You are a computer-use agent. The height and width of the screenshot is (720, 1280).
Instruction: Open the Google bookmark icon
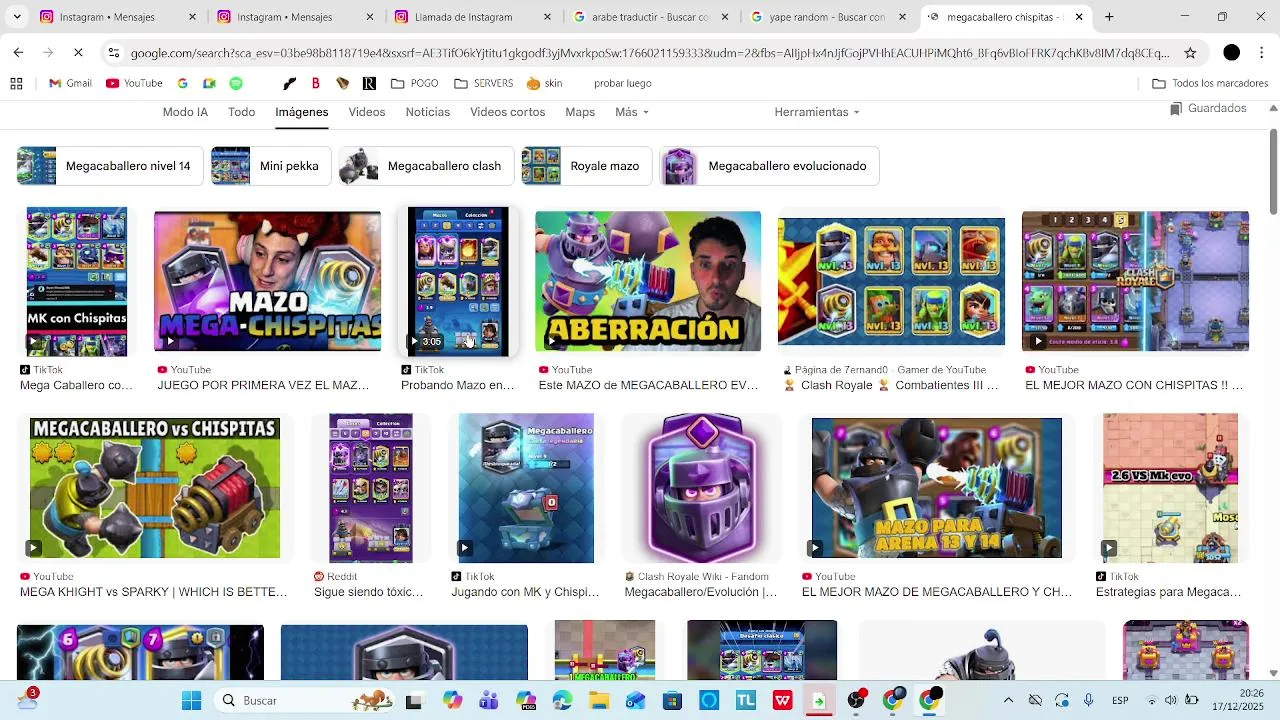182,84
